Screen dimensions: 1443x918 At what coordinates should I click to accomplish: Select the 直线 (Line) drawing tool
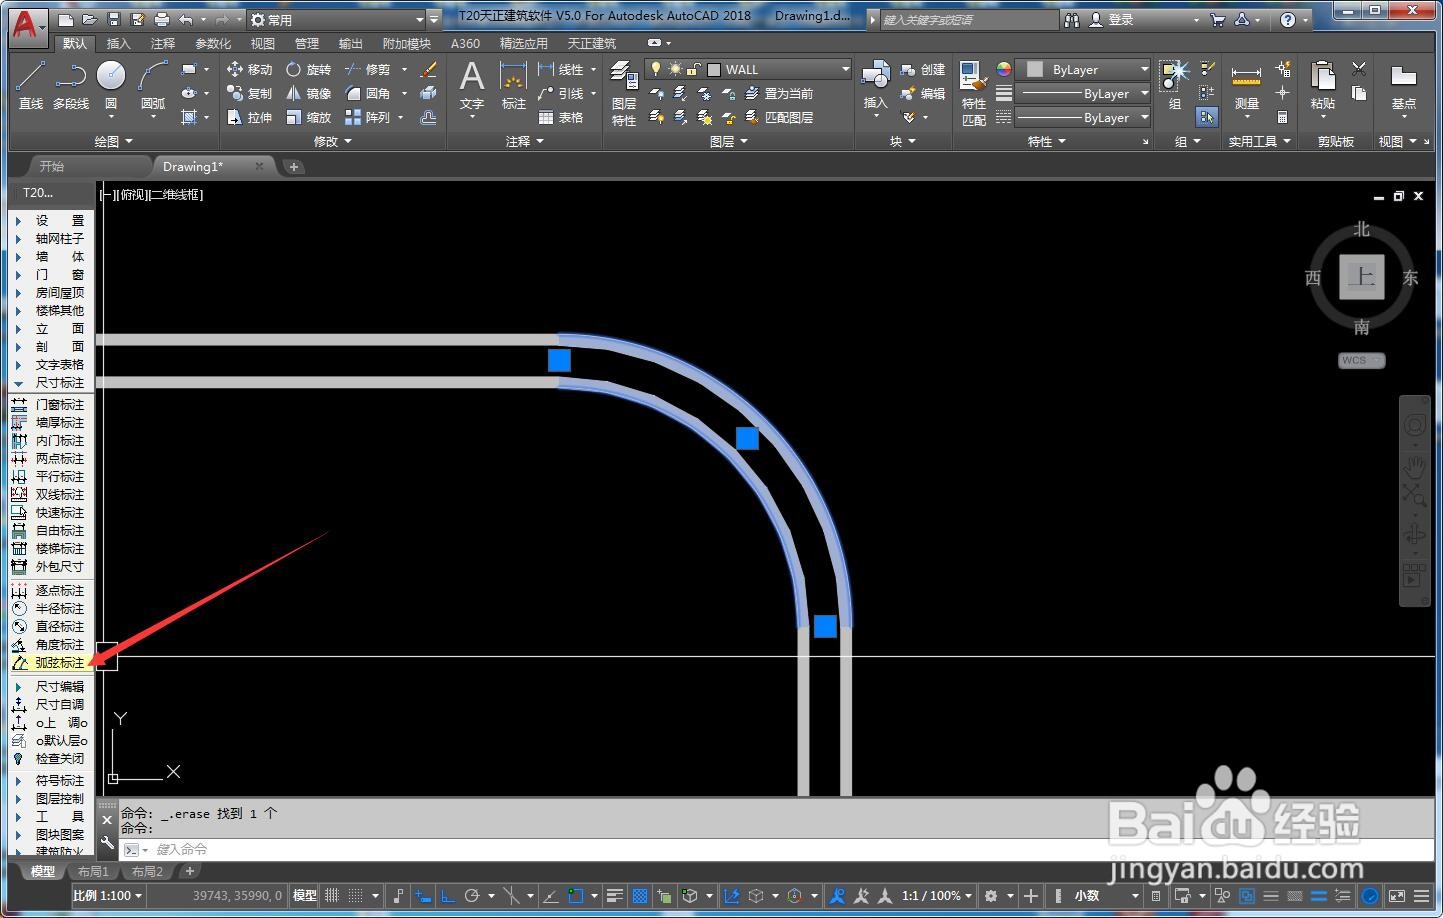click(x=30, y=84)
